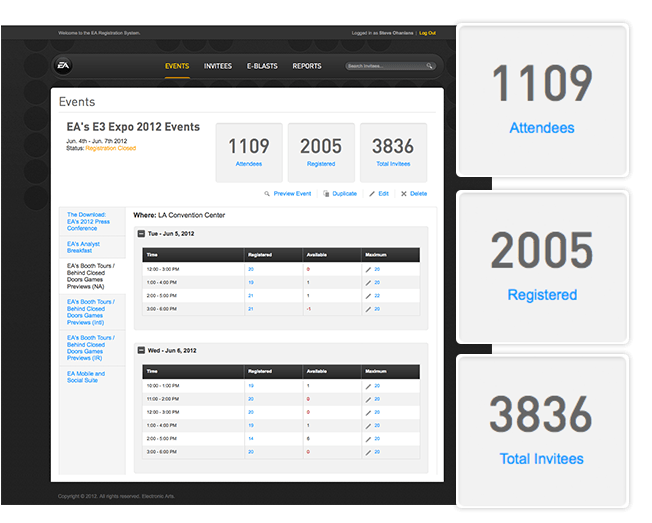Open The Download: EA's 2012 Press Conference
652x523 pixels.
point(88,222)
